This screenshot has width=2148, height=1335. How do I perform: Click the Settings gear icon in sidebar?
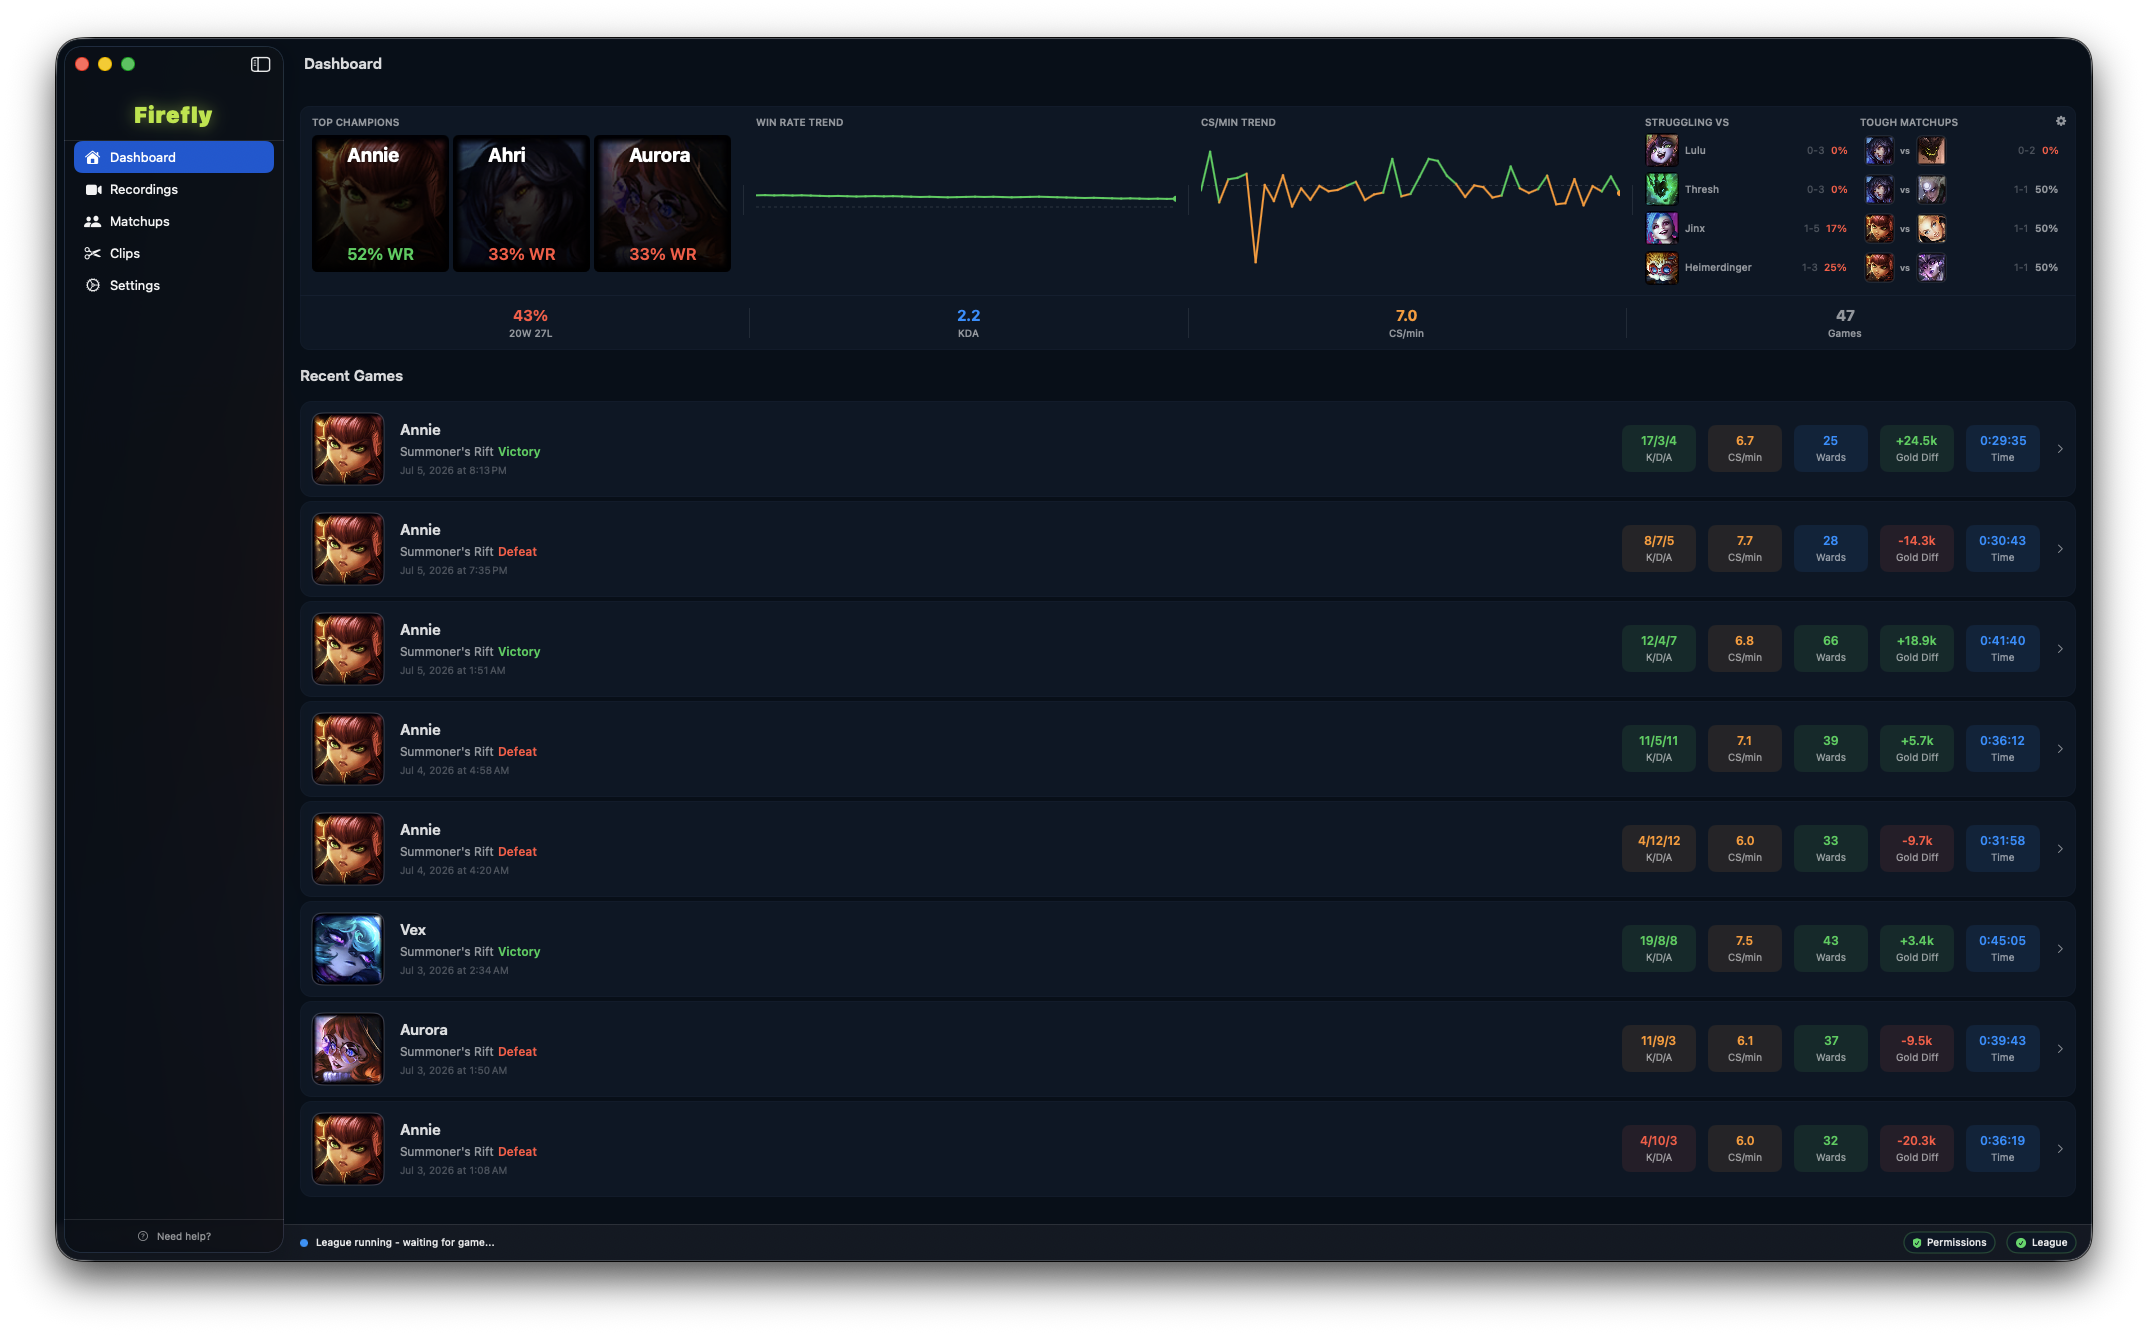point(93,285)
